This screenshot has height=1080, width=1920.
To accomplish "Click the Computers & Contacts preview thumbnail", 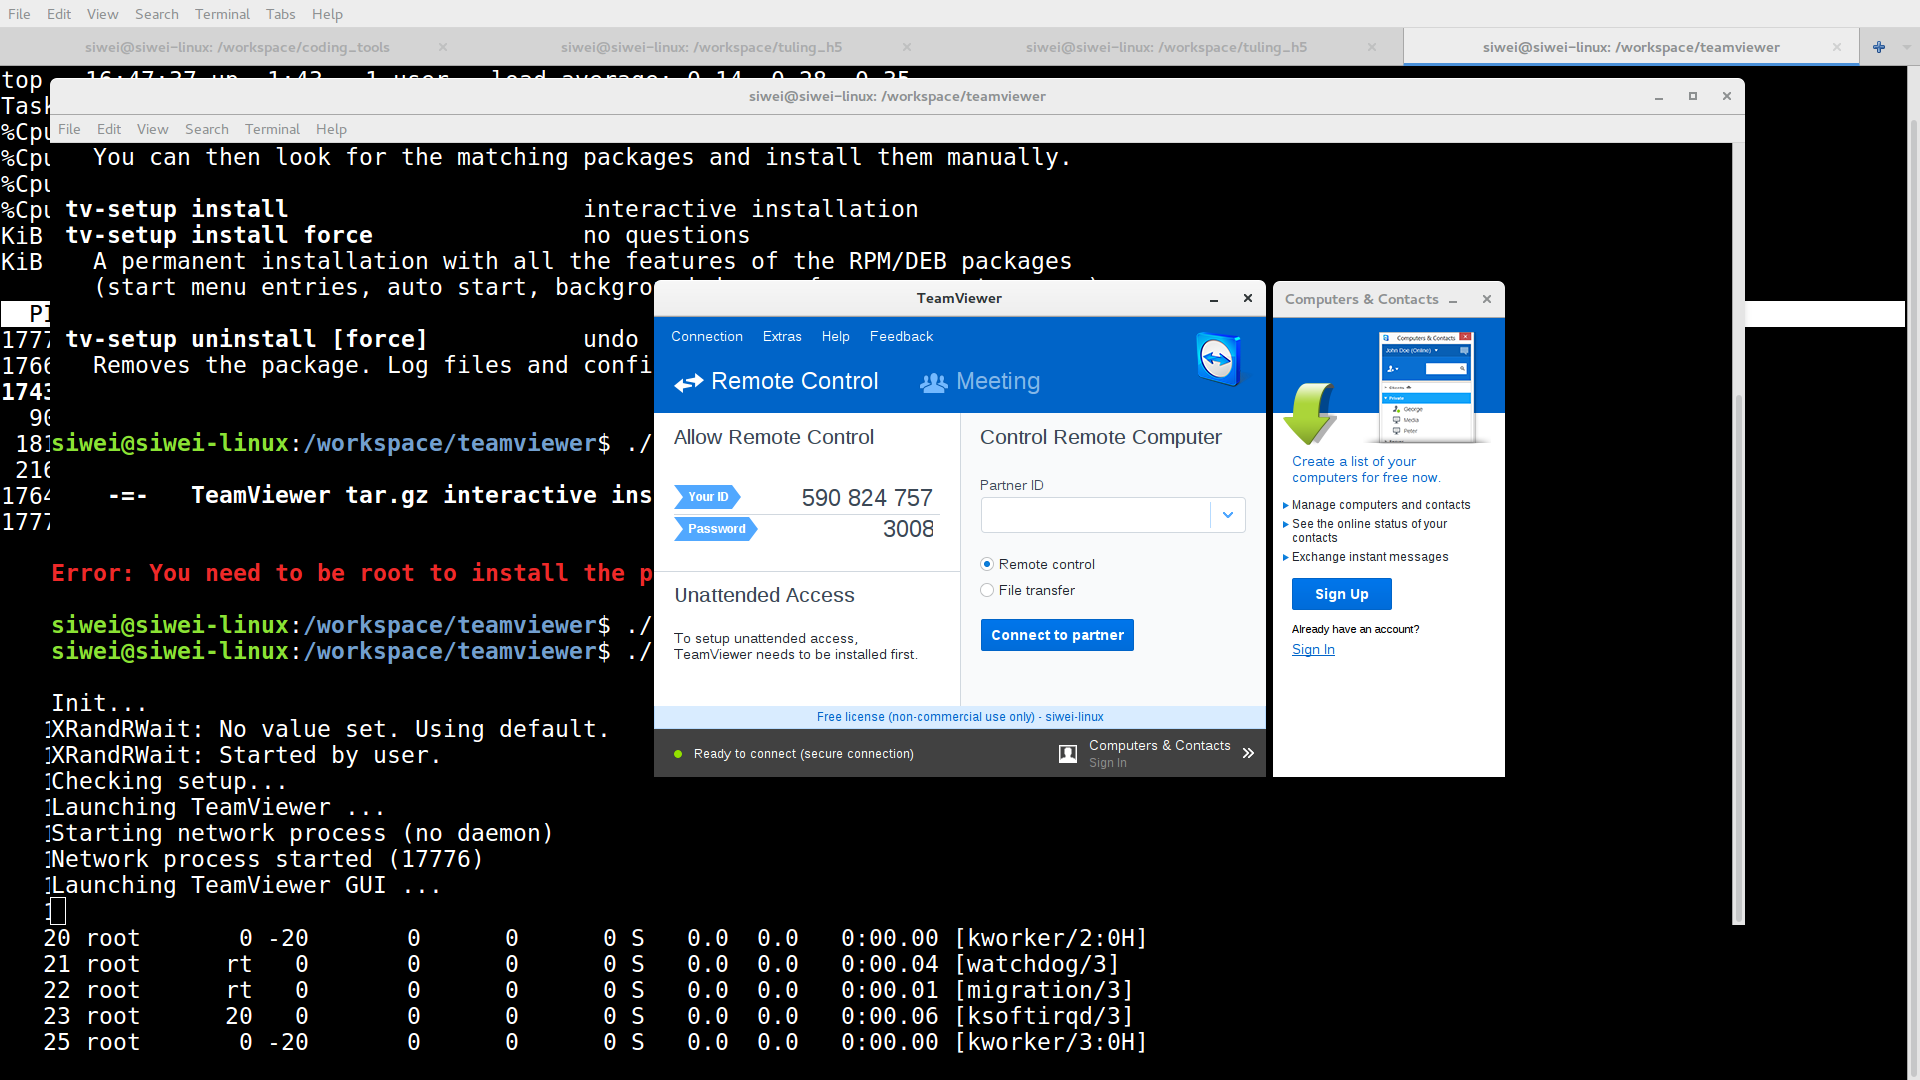I will pos(1427,386).
